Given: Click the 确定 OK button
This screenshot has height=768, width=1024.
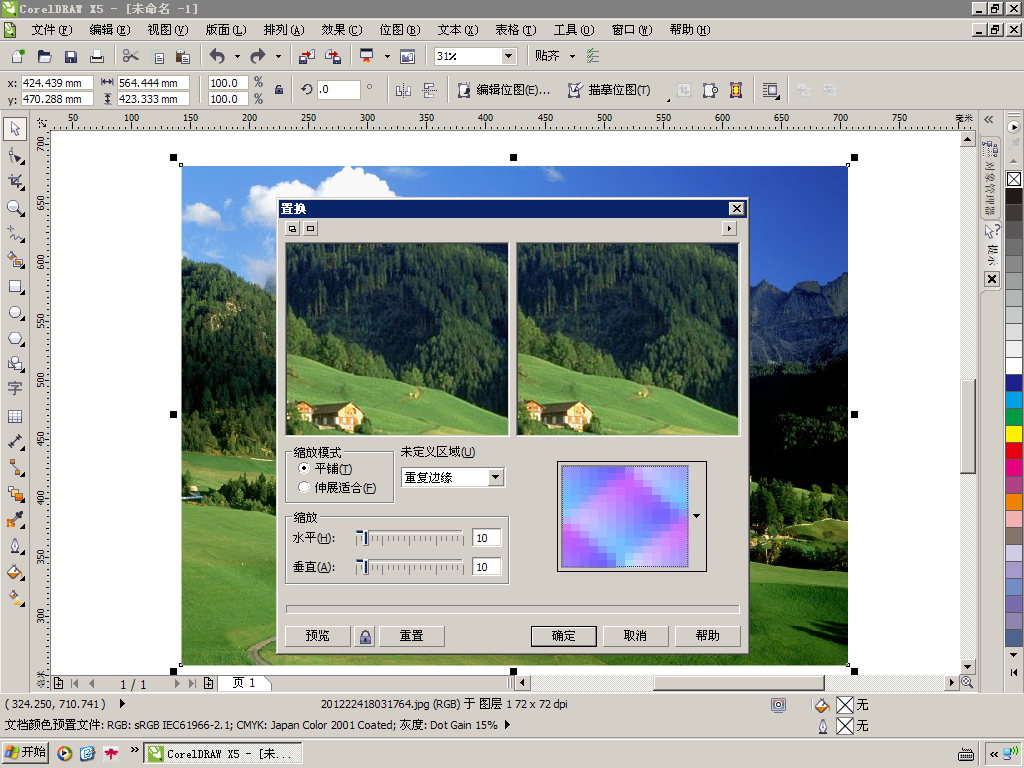Looking at the screenshot, I should tap(564, 636).
